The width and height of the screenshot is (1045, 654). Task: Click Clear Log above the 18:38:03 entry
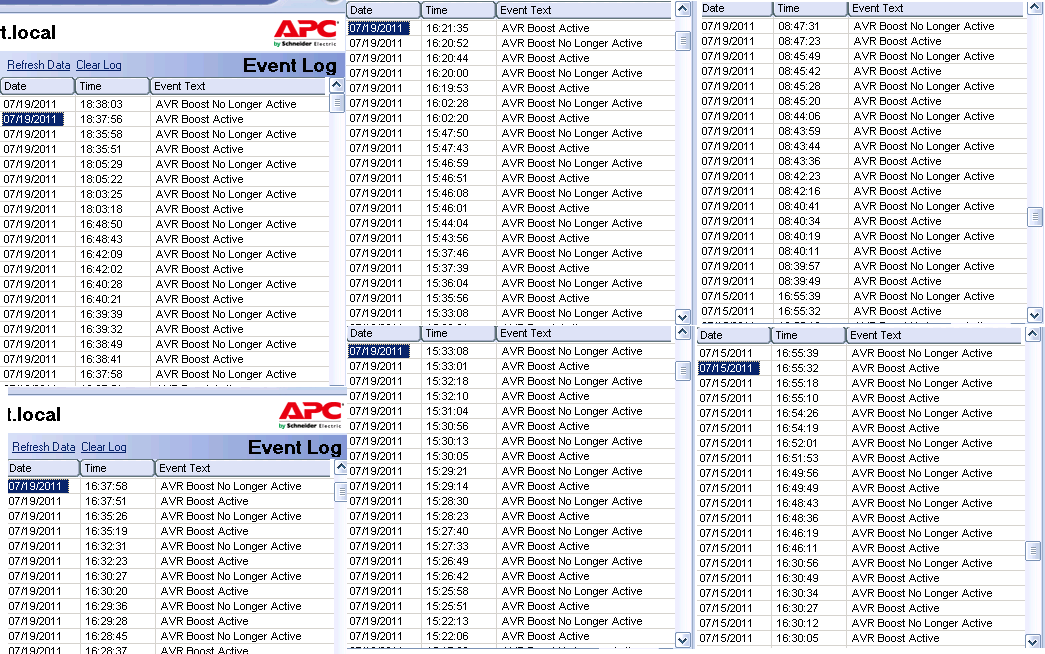[x=99, y=65]
